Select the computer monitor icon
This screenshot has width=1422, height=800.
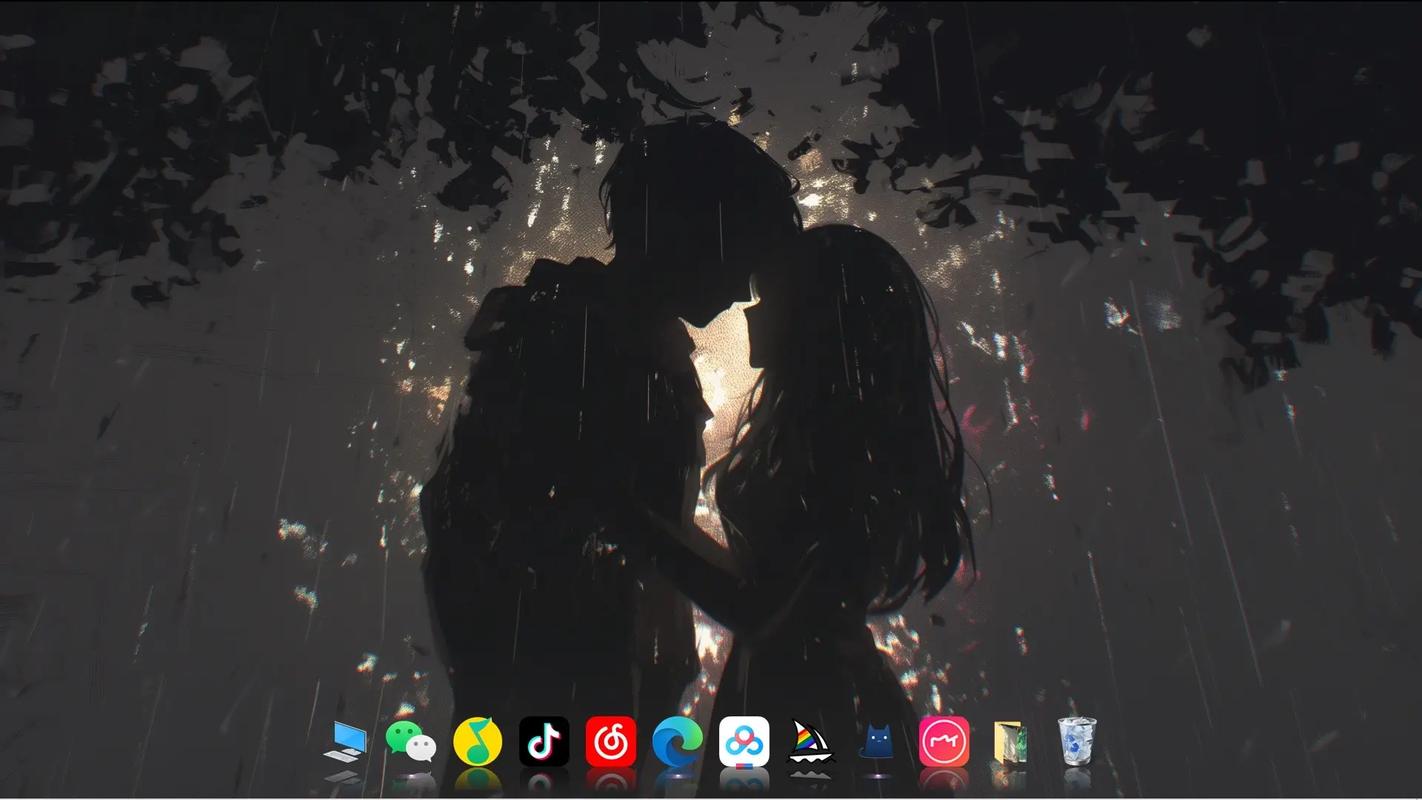coord(346,742)
